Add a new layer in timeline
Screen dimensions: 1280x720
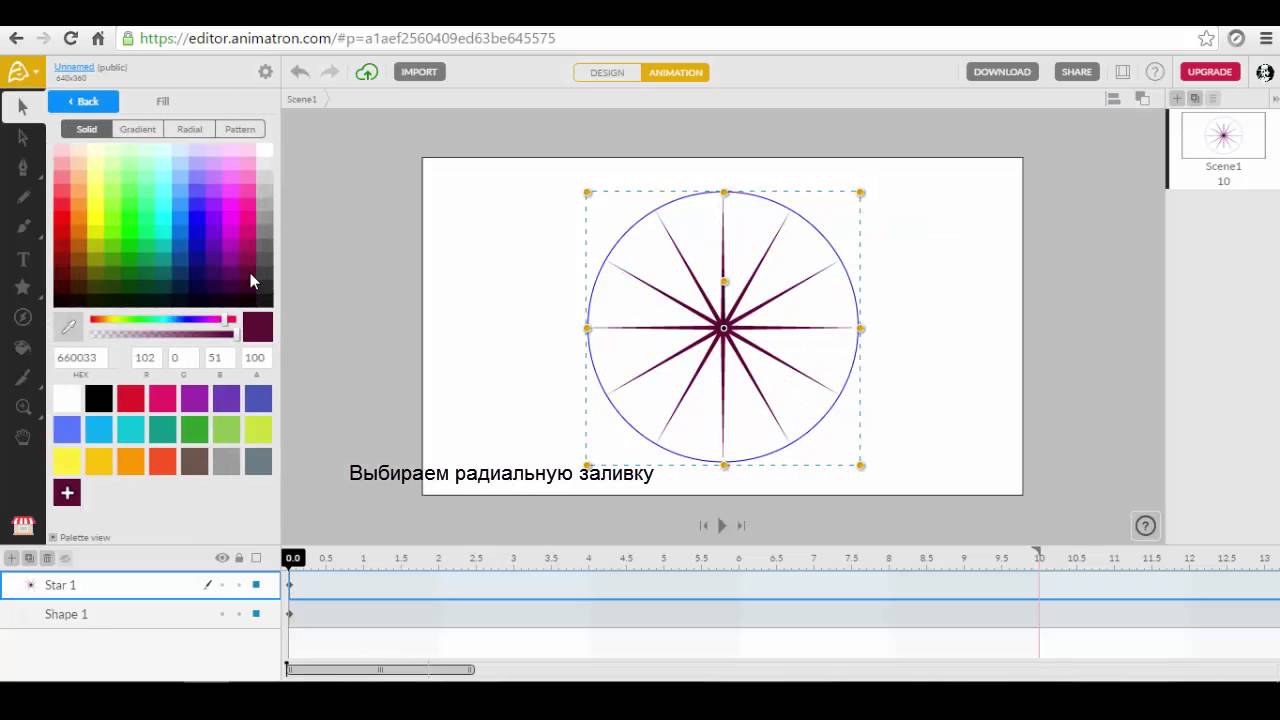click(12, 558)
